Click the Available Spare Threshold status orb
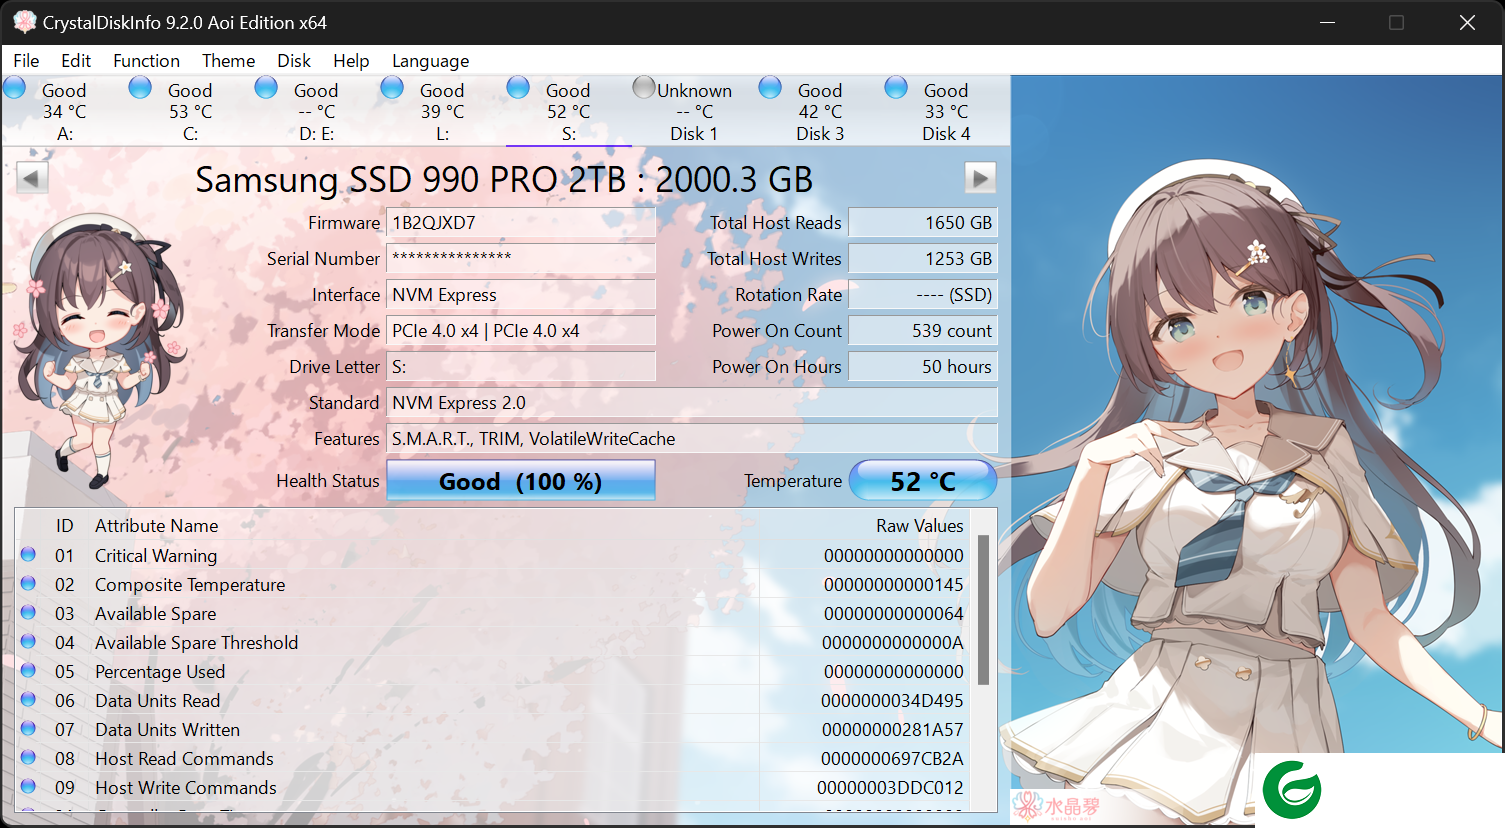1505x828 pixels. click(28, 641)
